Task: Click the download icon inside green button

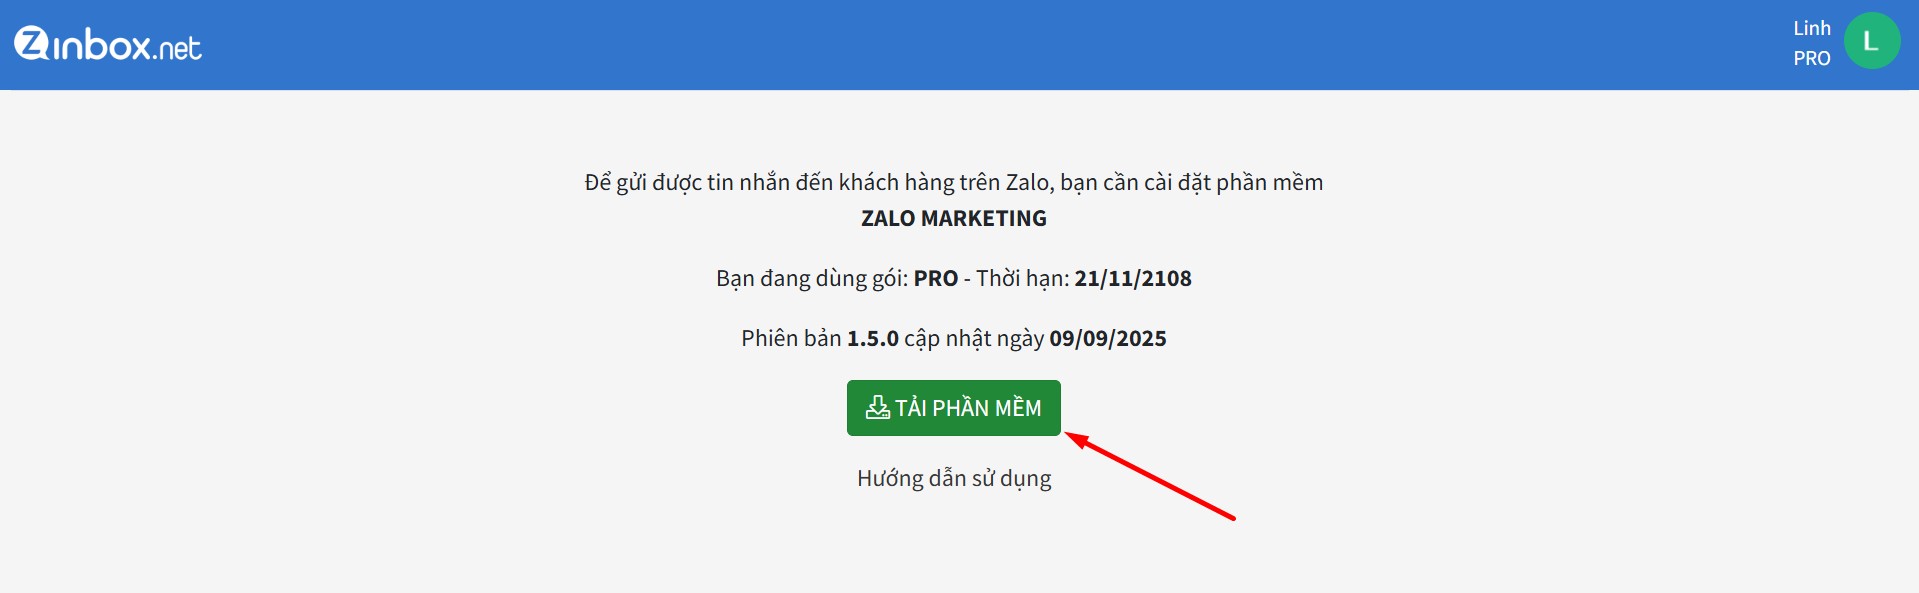Action: click(x=877, y=407)
